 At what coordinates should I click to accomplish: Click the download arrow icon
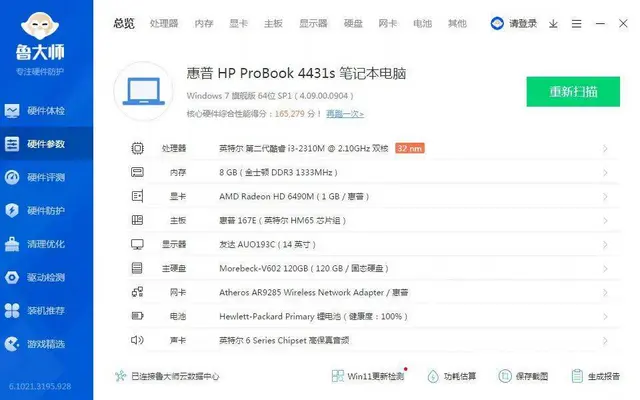coord(553,24)
